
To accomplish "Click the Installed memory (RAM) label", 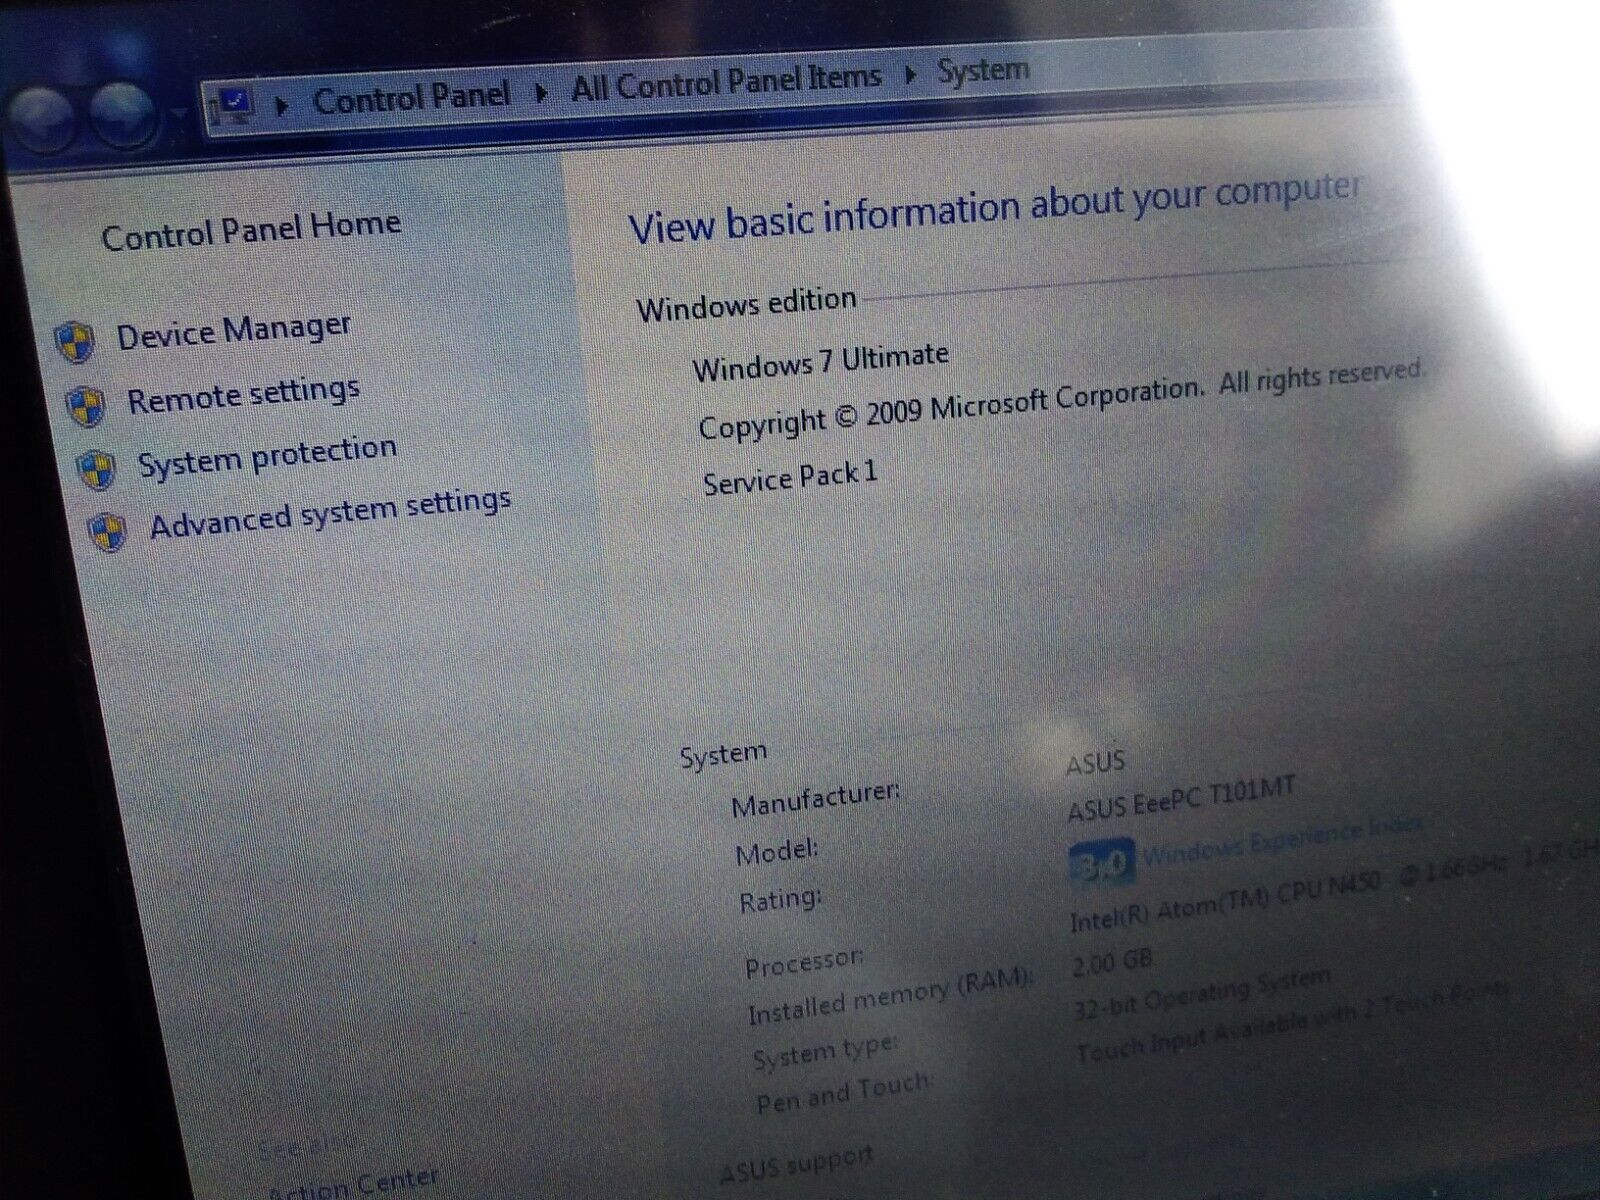I will pos(891,997).
